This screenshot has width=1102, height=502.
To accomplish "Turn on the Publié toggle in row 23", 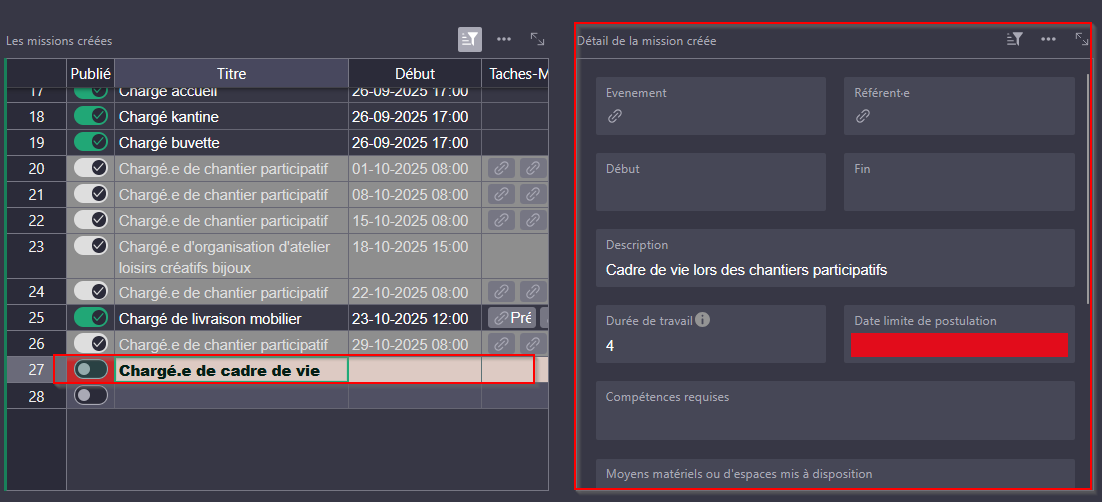I will click(91, 245).
